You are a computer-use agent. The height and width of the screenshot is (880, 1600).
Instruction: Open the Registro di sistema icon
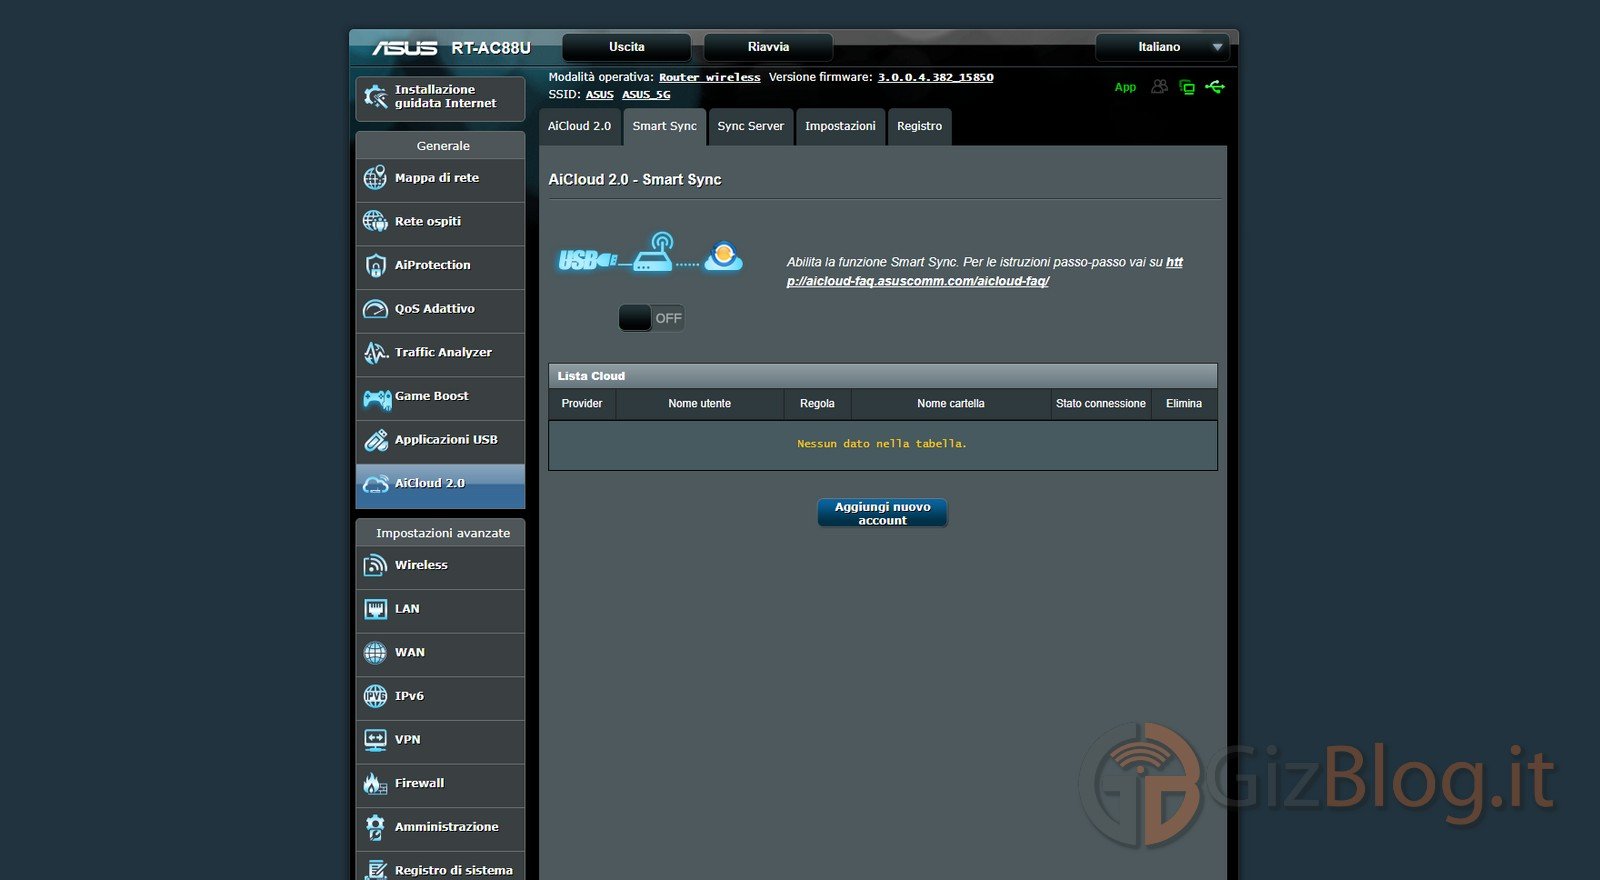click(375, 869)
